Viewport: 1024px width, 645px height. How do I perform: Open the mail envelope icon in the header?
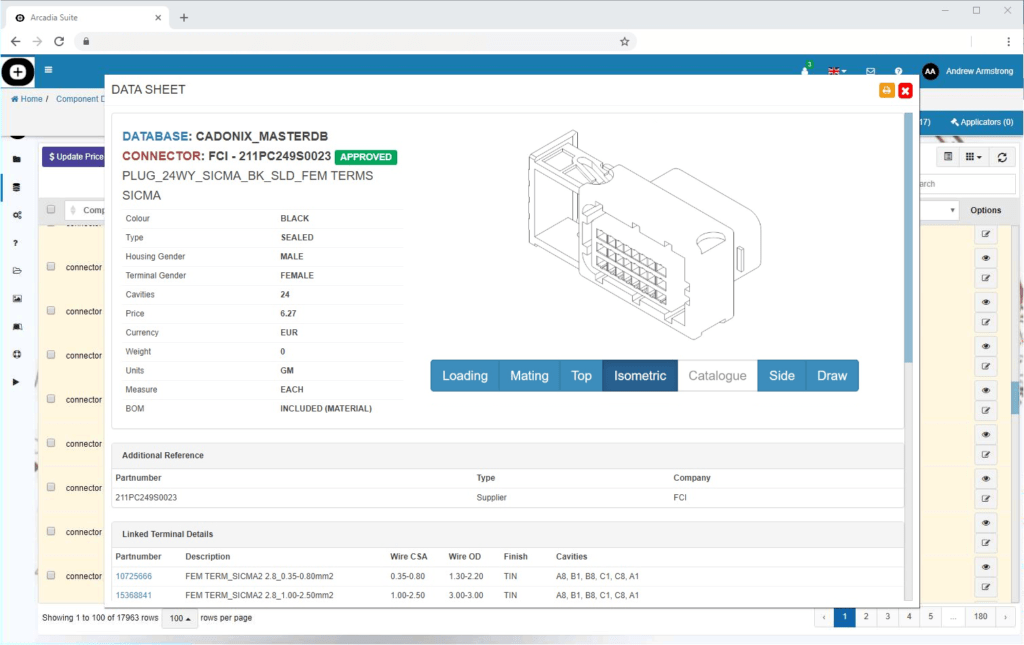tap(870, 71)
